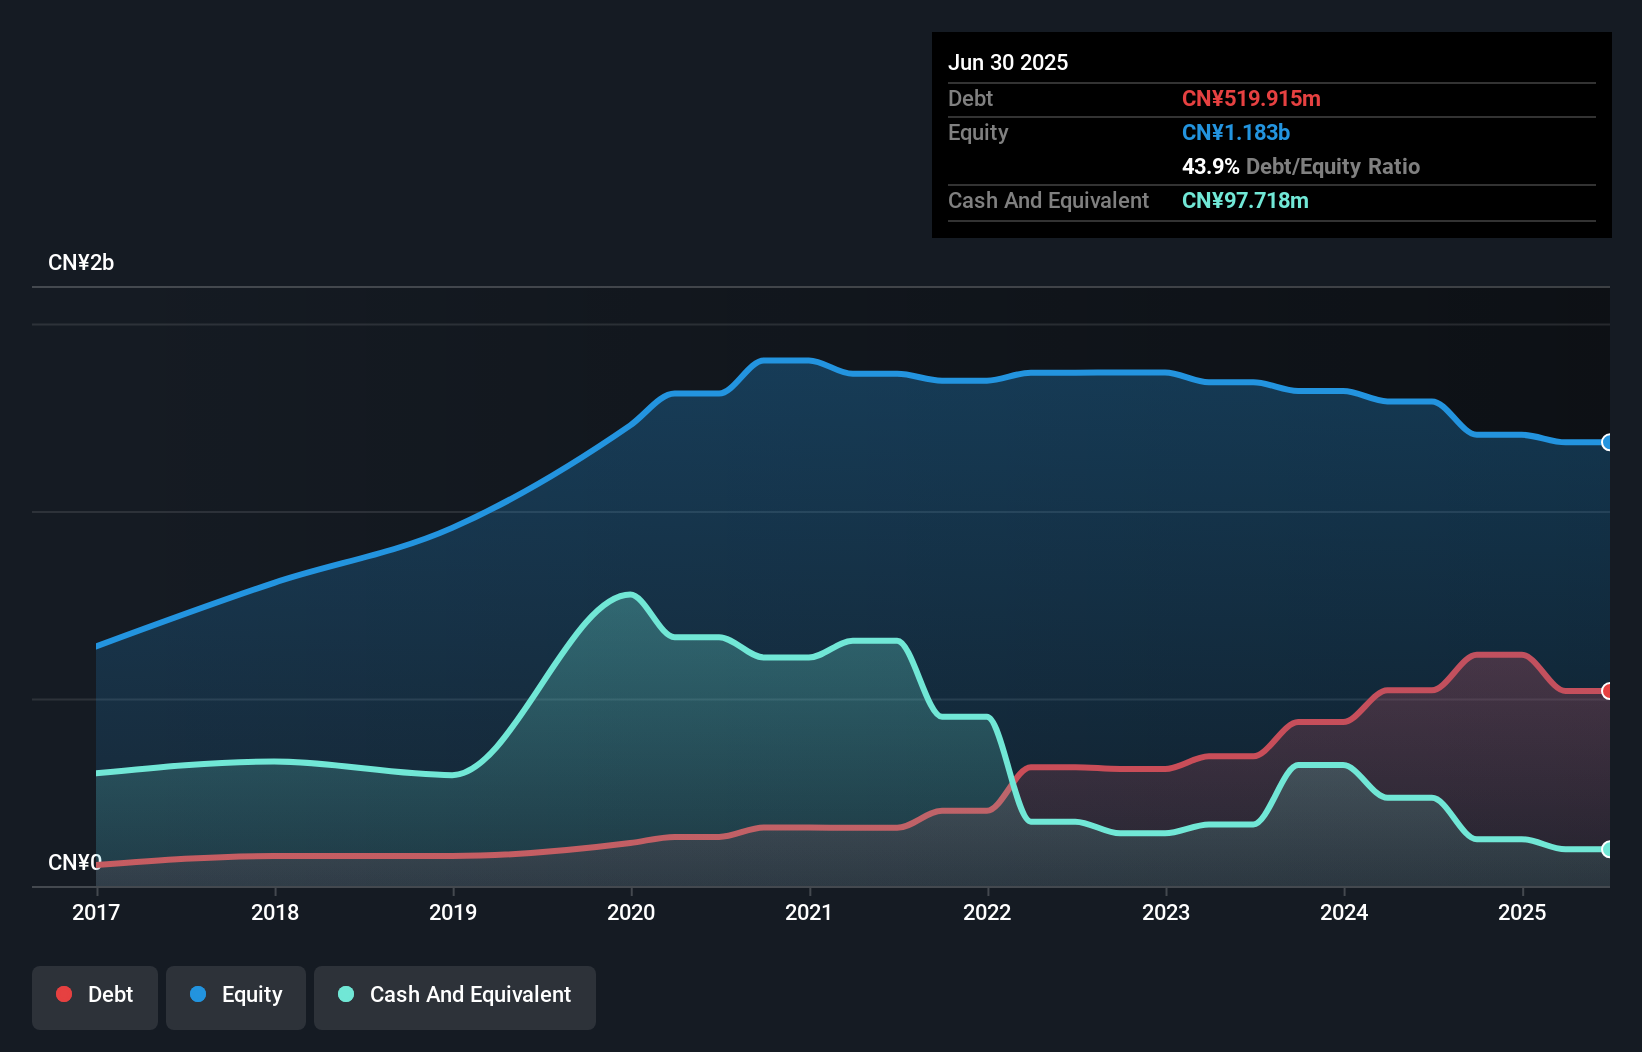Open details for the Debt/Equity Ratio row
This screenshot has width=1642, height=1052.
(1300, 167)
